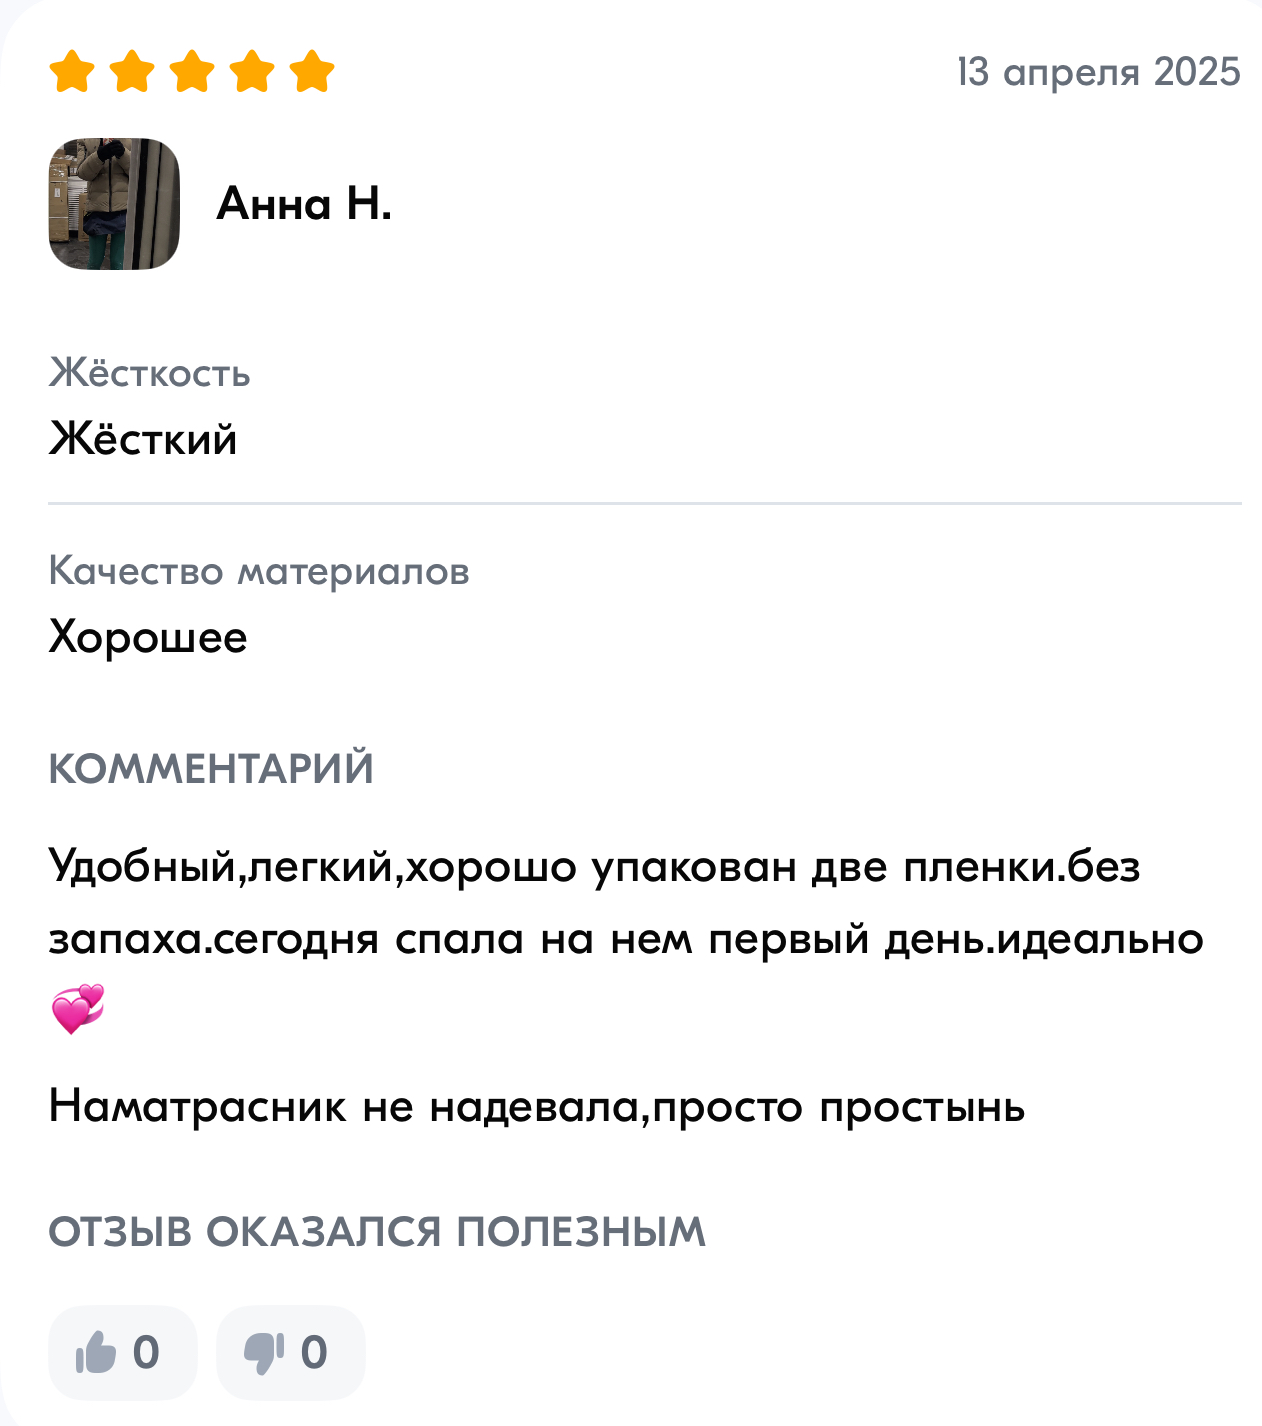Click the fifth rating star

tap(312, 72)
